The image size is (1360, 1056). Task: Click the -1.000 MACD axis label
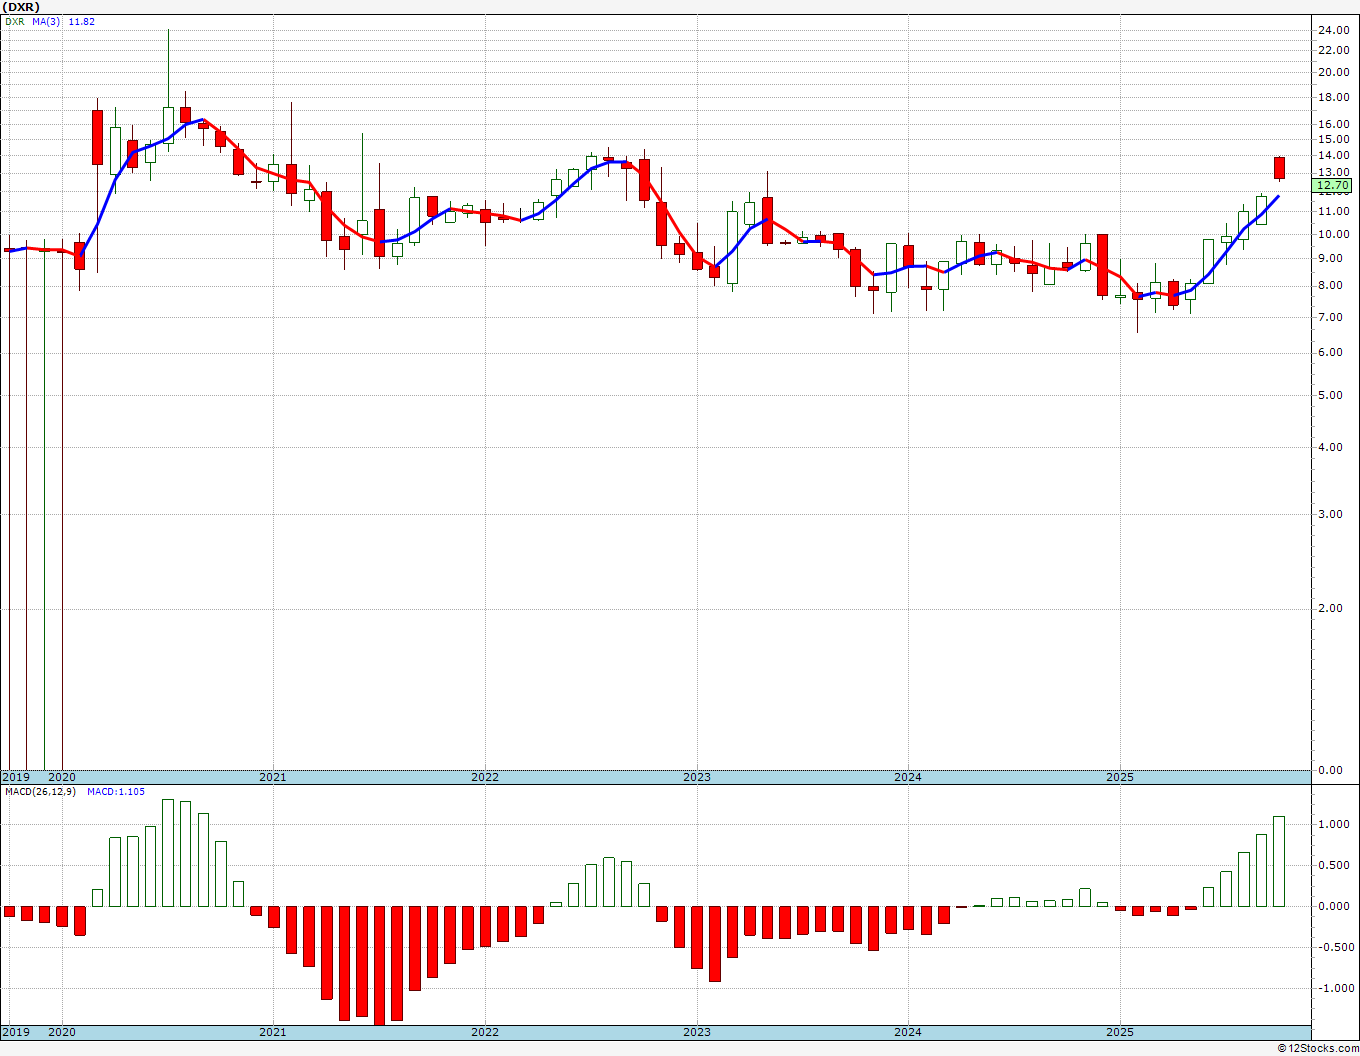click(1334, 988)
